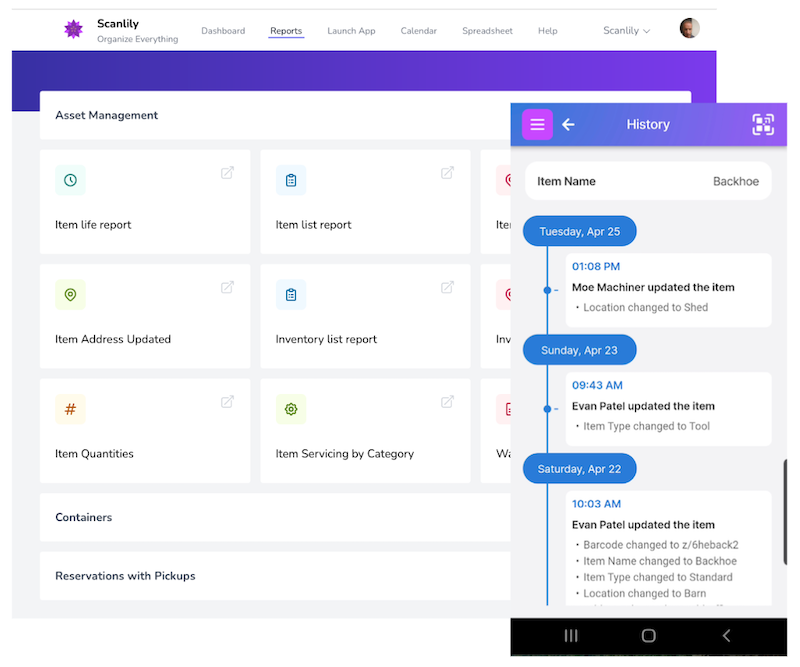Select the Tuesday, Apr 25 date badge

coord(580,232)
